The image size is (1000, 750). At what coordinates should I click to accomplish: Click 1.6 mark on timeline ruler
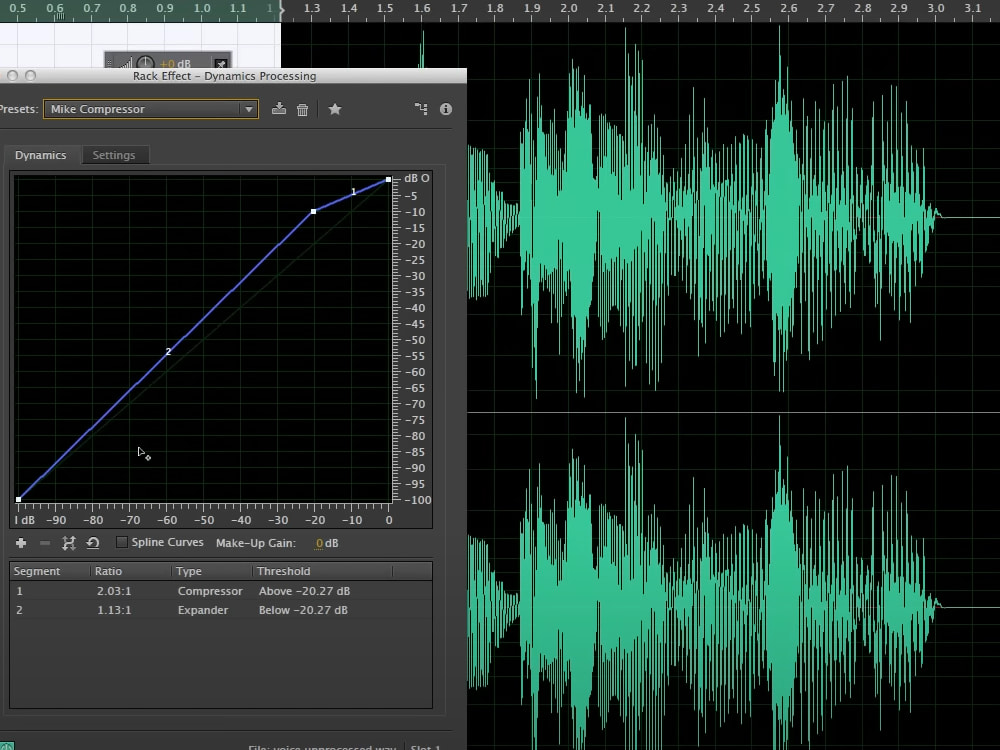pyautogui.click(x=422, y=8)
